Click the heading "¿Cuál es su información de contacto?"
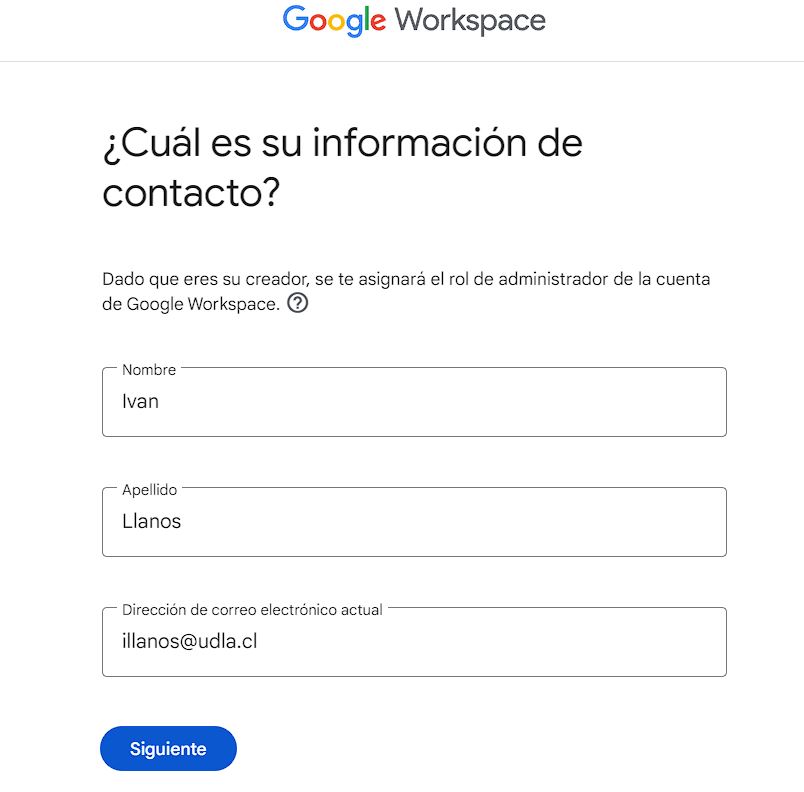 point(343,168)
